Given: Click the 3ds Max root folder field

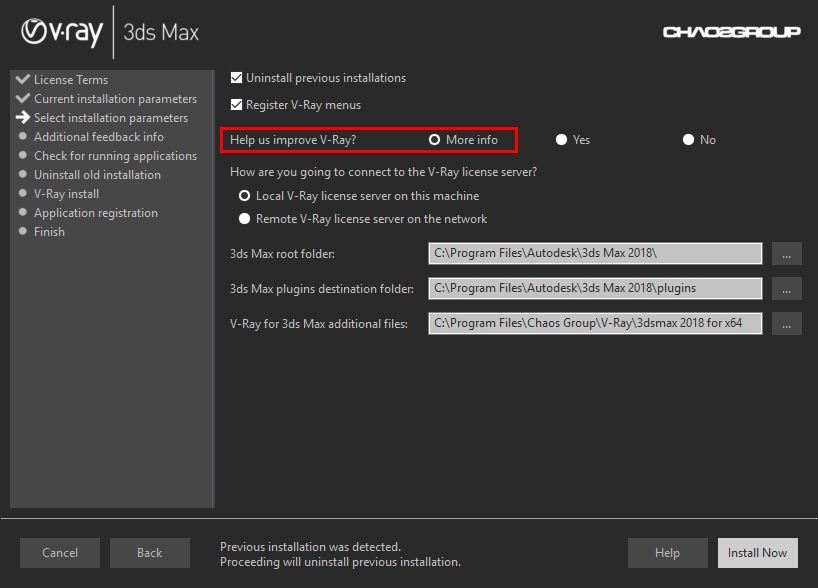Looking at the screenshot, I should (x=595, y=254).
